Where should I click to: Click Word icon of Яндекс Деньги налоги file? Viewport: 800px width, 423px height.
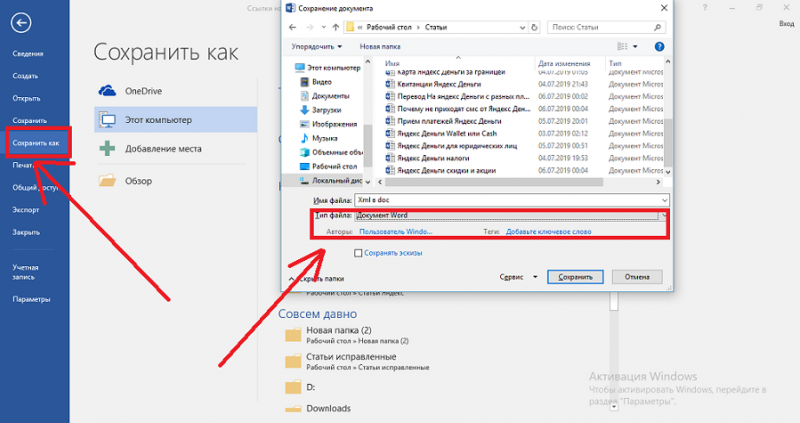(390, 158)
